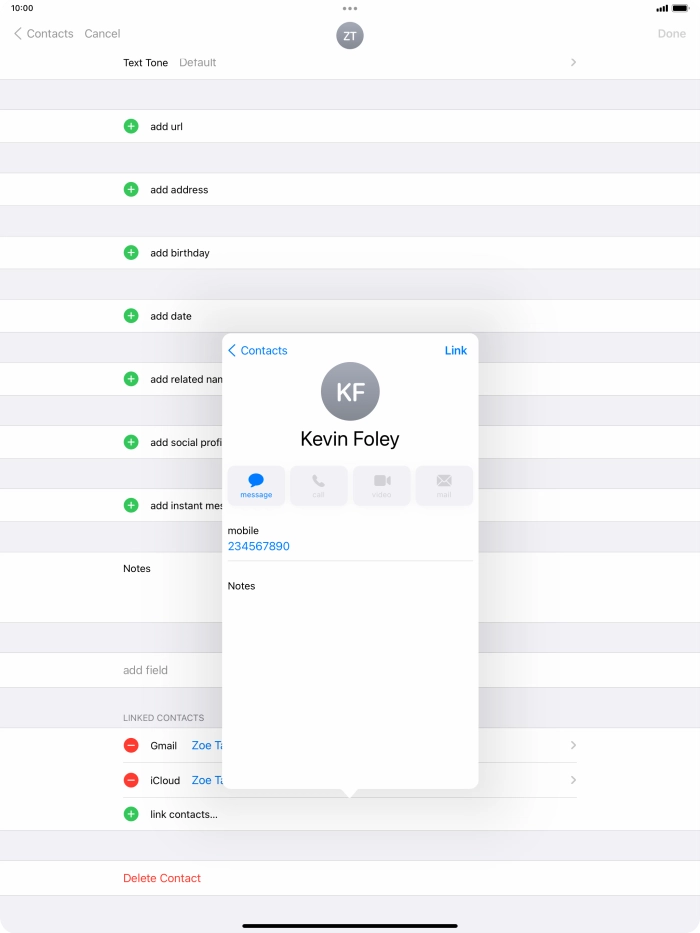Tap the three dots multitasking control at top
This screenshot has width=700, height=933.
point(350,8)
